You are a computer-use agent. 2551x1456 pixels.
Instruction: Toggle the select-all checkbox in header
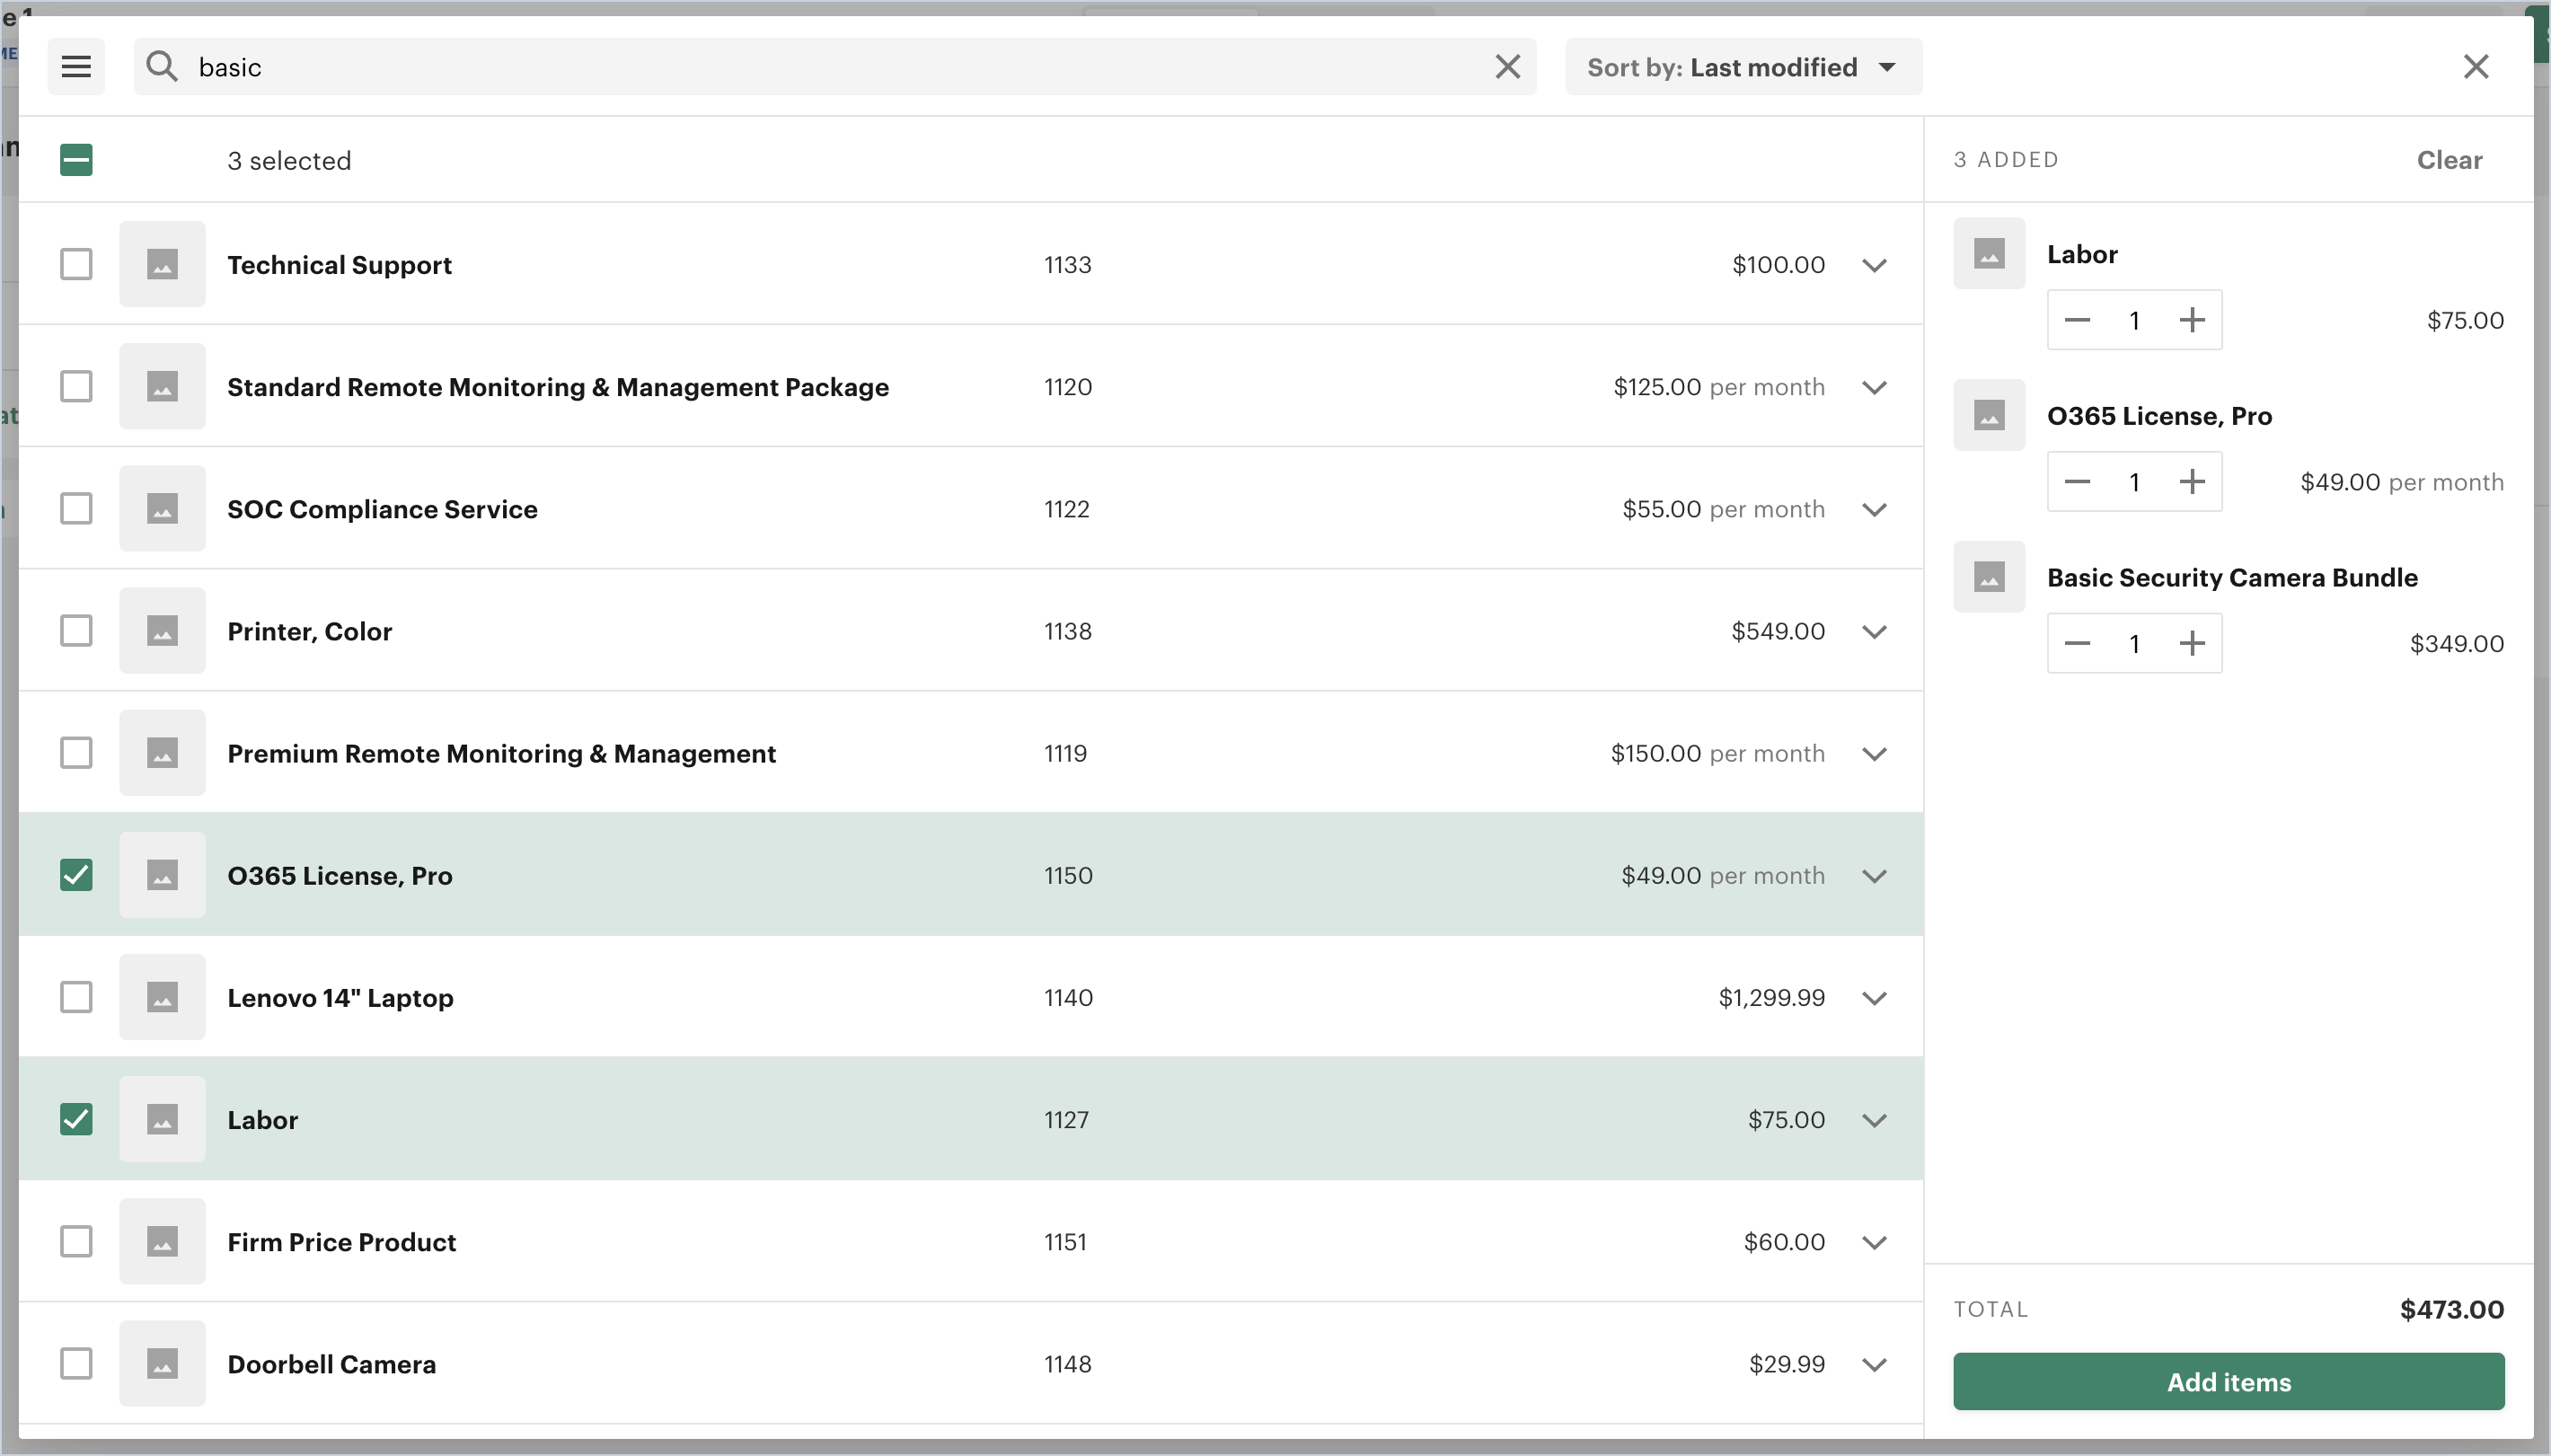click(76, 160)
